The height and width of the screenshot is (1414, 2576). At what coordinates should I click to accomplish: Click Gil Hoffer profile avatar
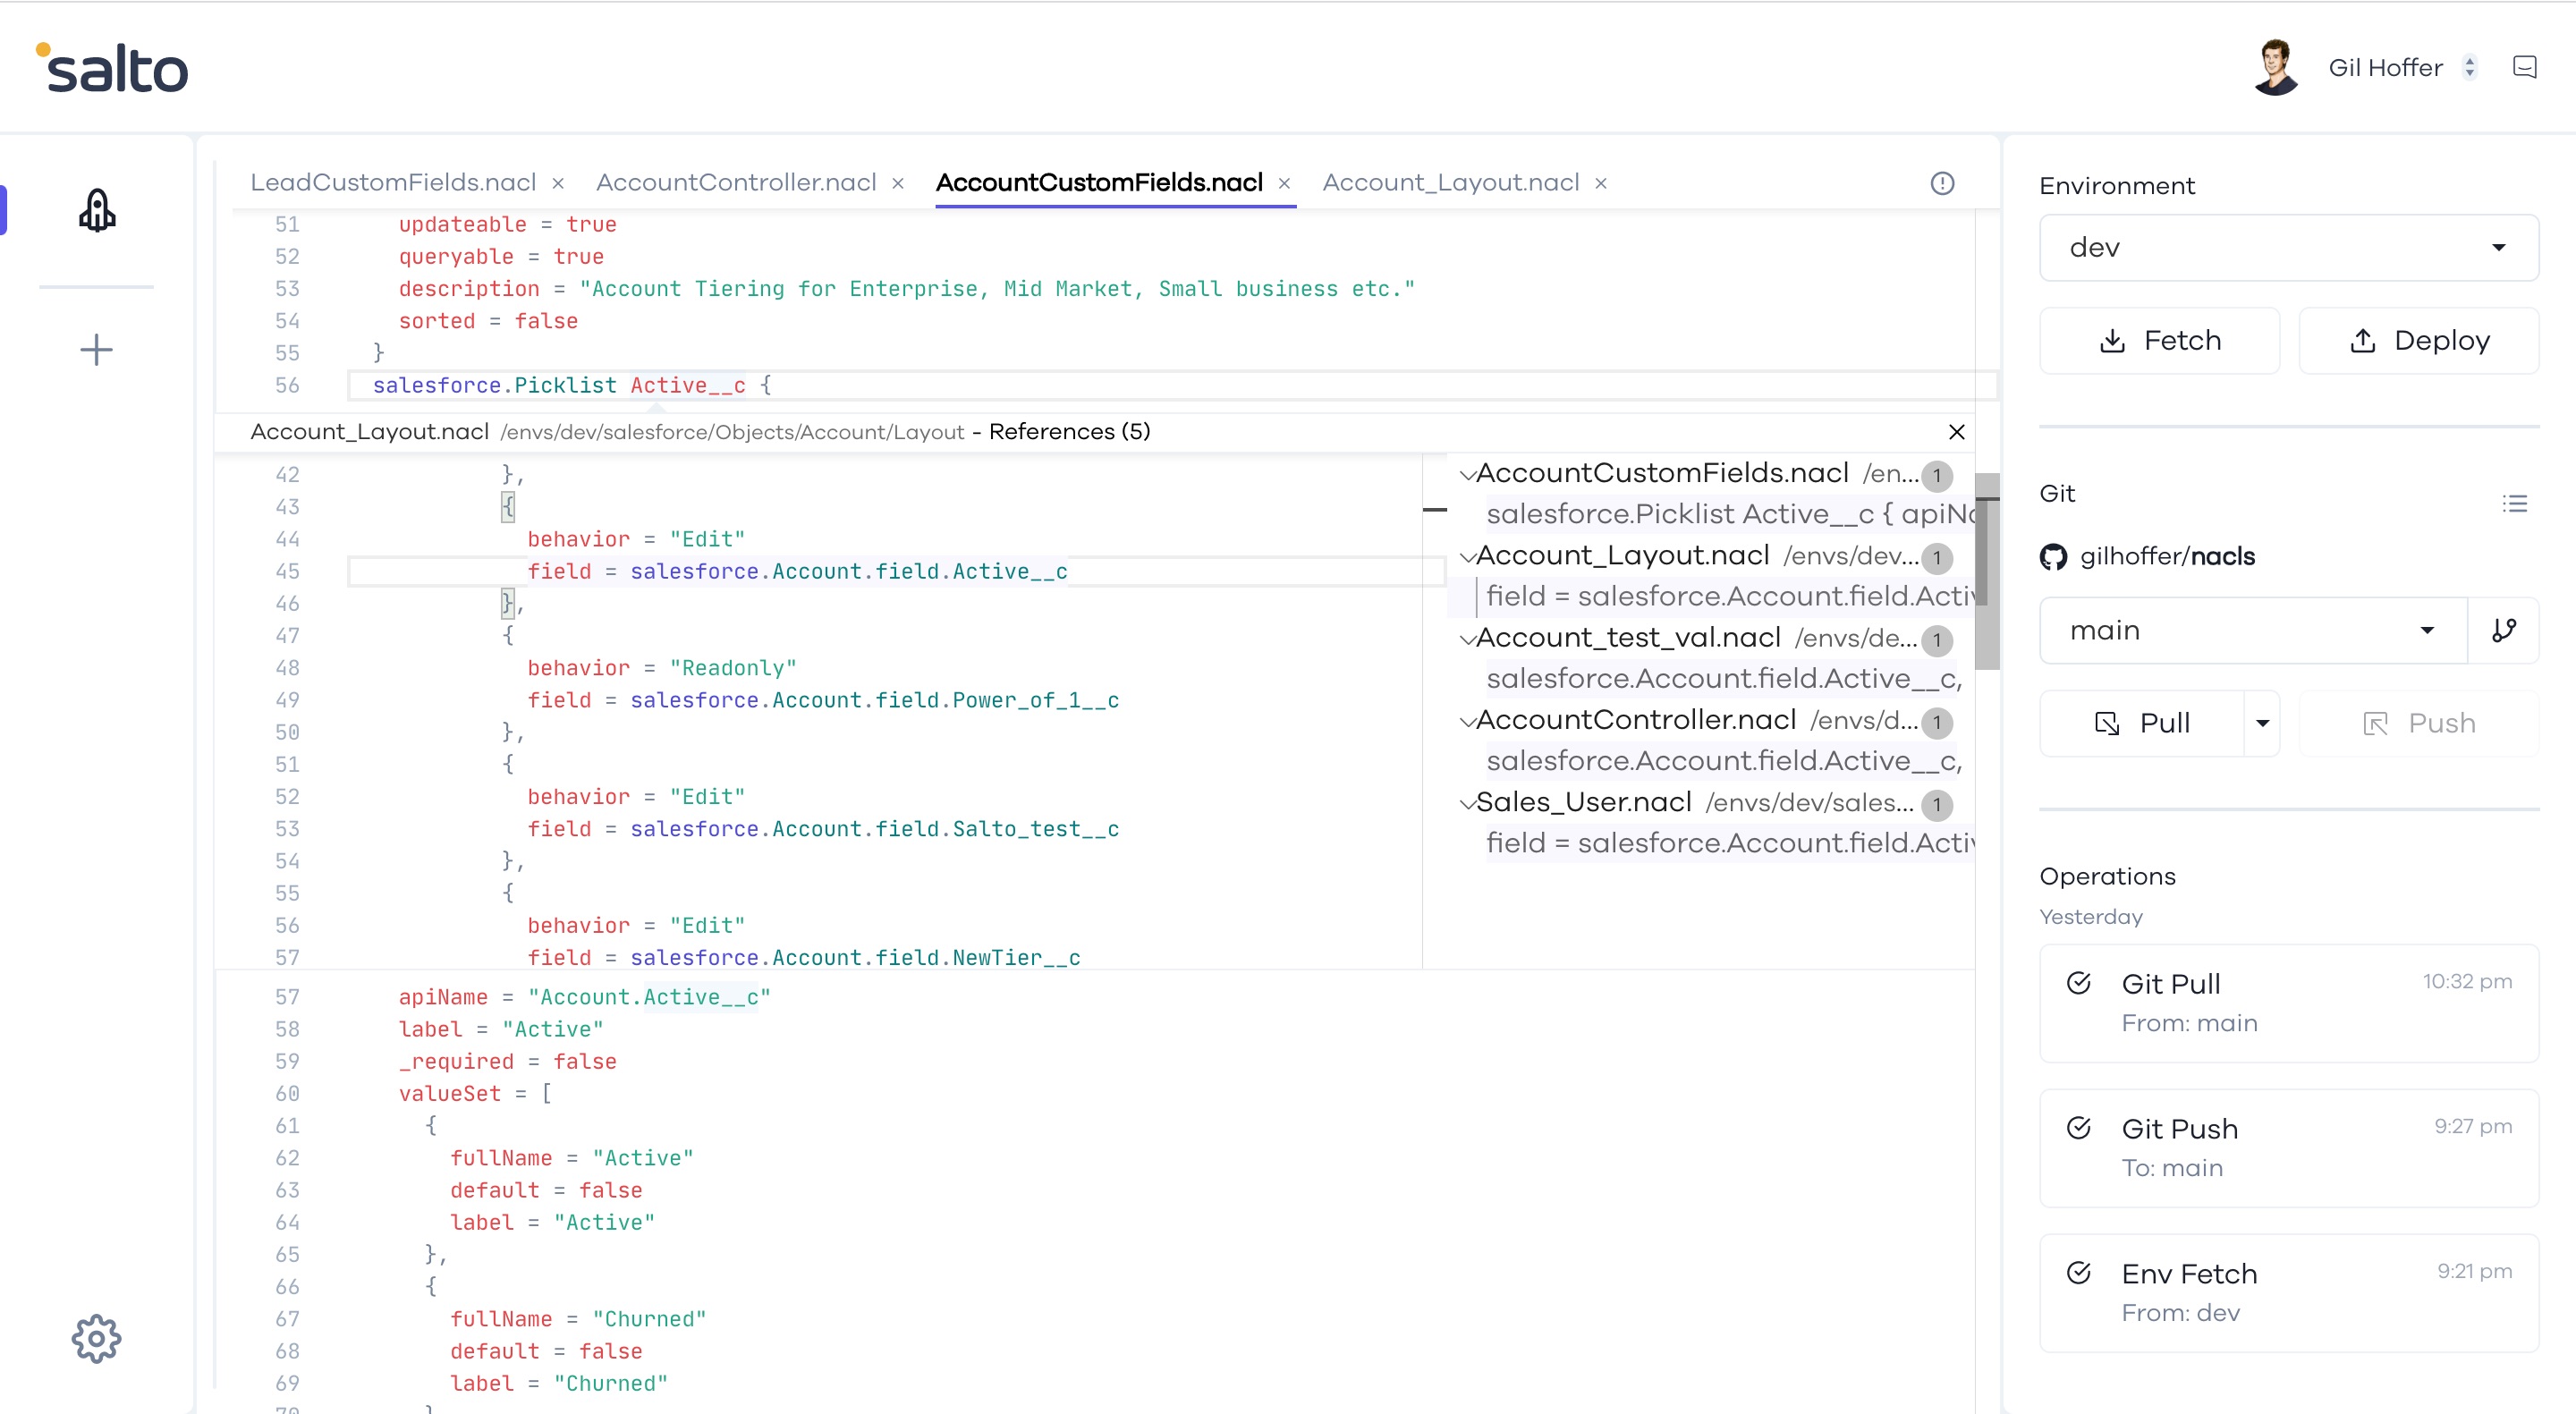pyautogui.click(x=2276, y=67)
